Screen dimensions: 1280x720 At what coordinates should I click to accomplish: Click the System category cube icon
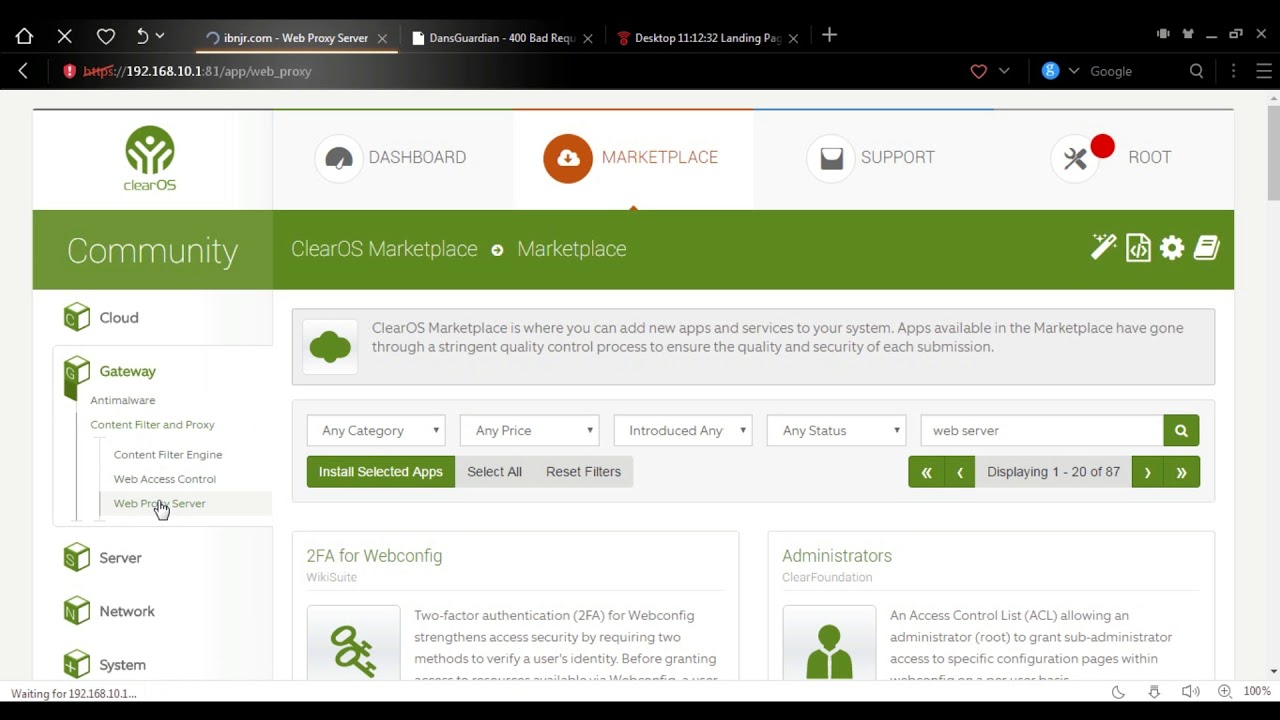point(77,664)
